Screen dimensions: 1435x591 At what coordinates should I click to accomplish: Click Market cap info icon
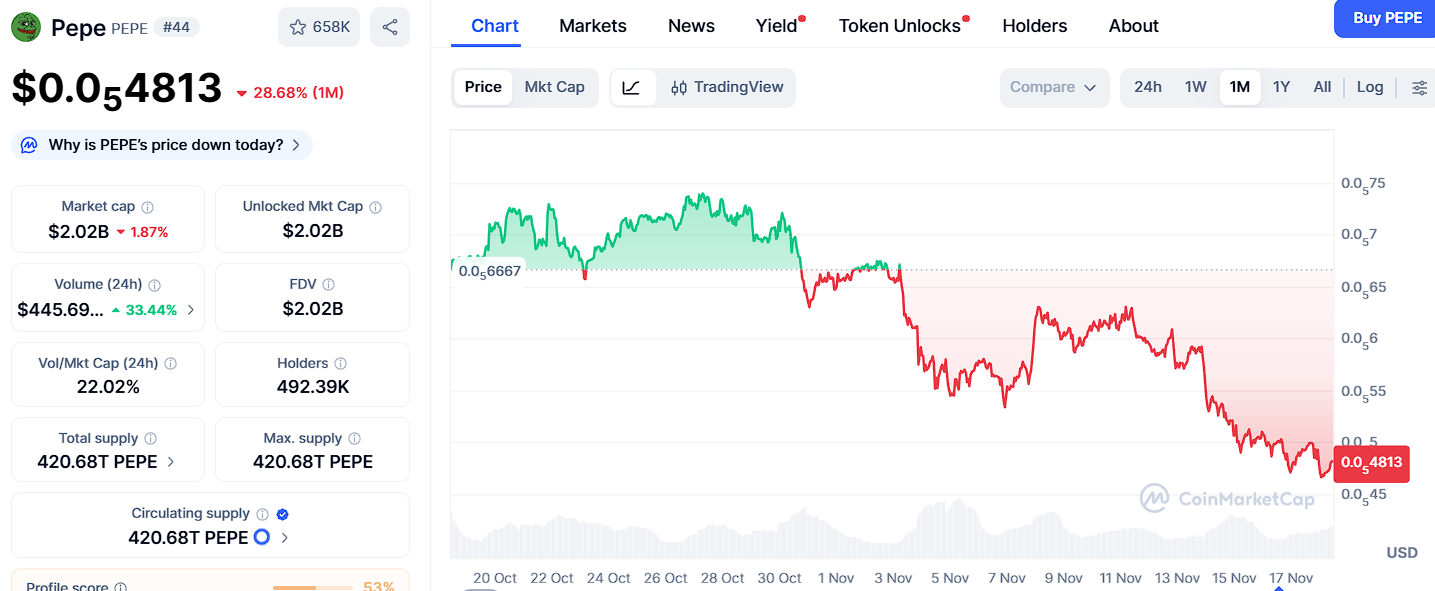(148, 207)
